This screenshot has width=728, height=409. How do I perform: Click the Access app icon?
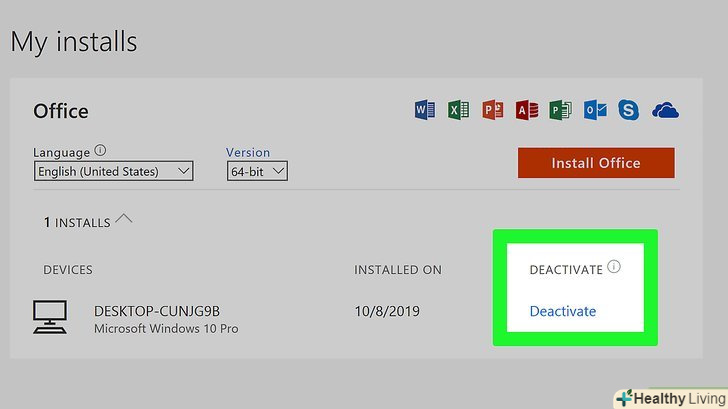pos(527,110)
